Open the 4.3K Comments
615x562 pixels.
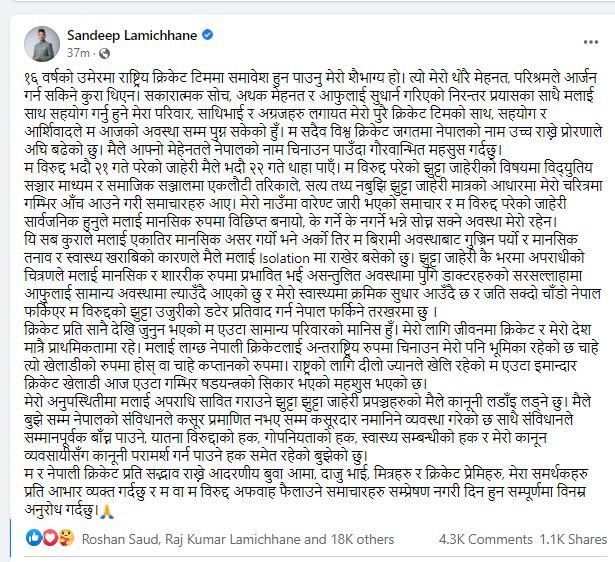[486, 539]
